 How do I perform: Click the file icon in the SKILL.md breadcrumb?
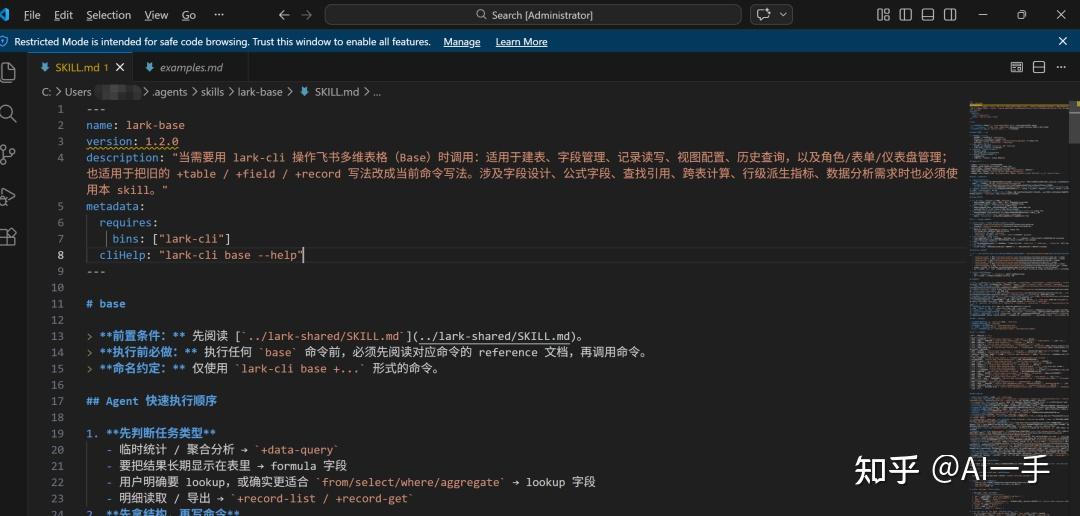coord(305,92)
